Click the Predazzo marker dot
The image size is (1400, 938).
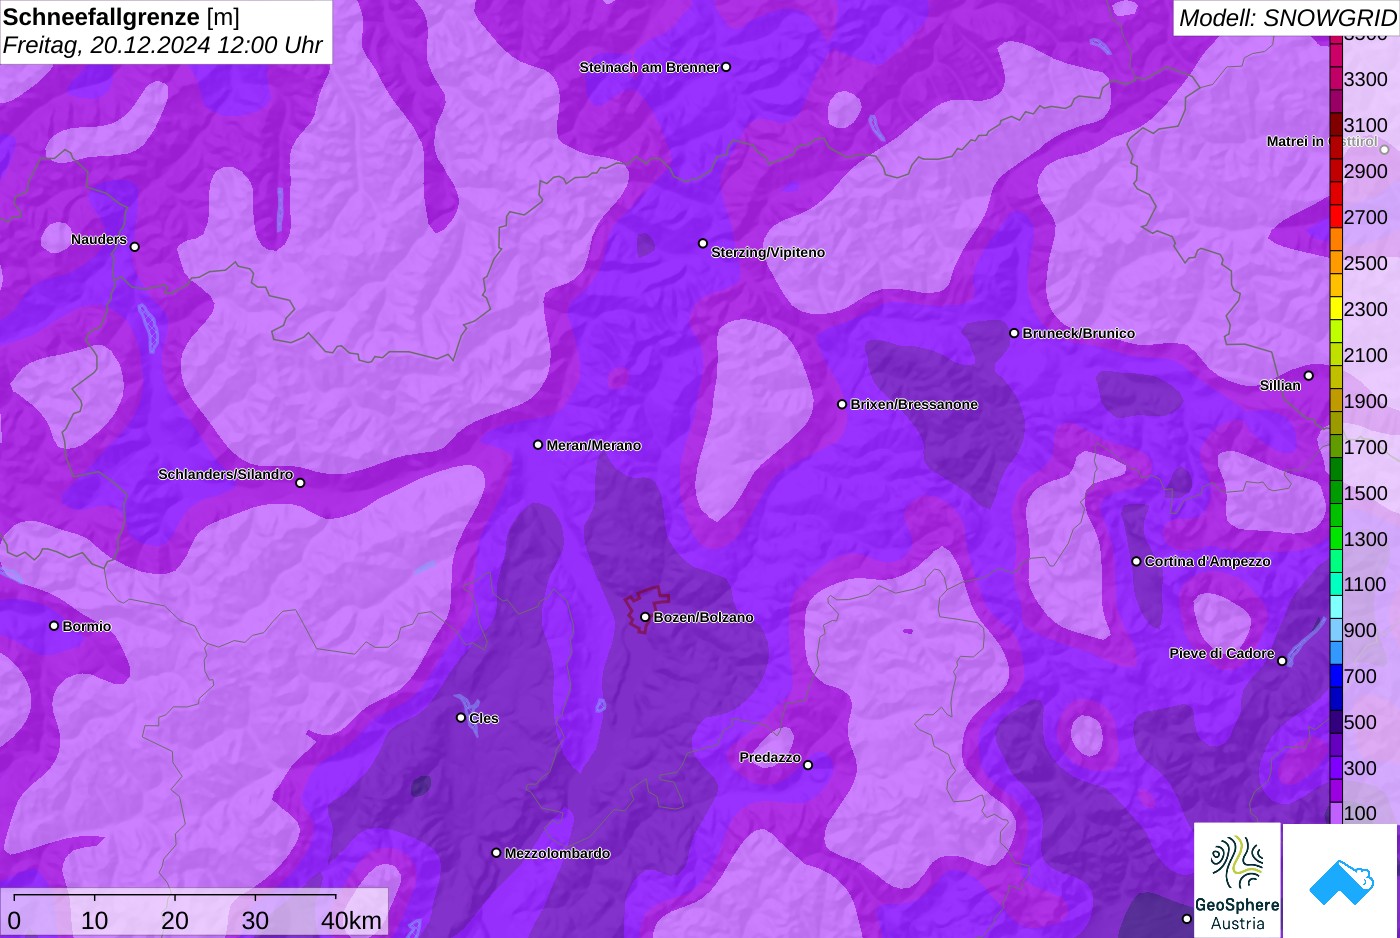[808, 765]
